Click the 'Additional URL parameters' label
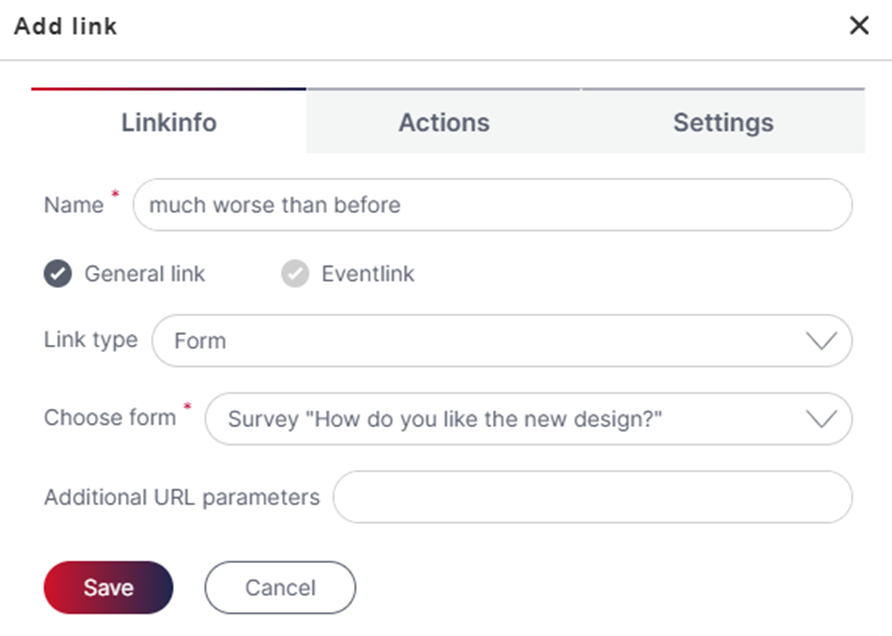Image resolution: width=892 pixels, height=636 pixels. (x=182, y=497)
